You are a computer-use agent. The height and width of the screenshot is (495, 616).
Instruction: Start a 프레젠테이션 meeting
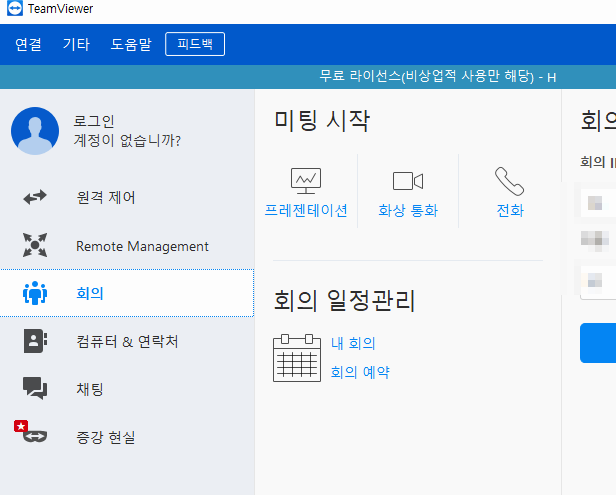tap(306, 210)
